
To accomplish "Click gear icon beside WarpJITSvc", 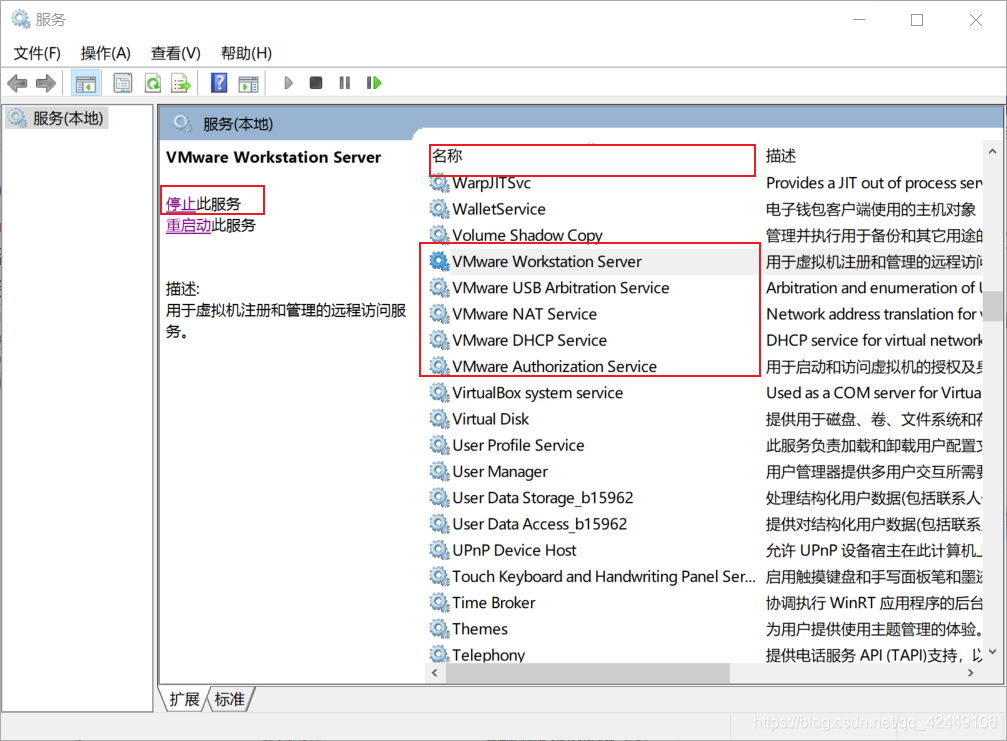I will (x=439, y=183).
